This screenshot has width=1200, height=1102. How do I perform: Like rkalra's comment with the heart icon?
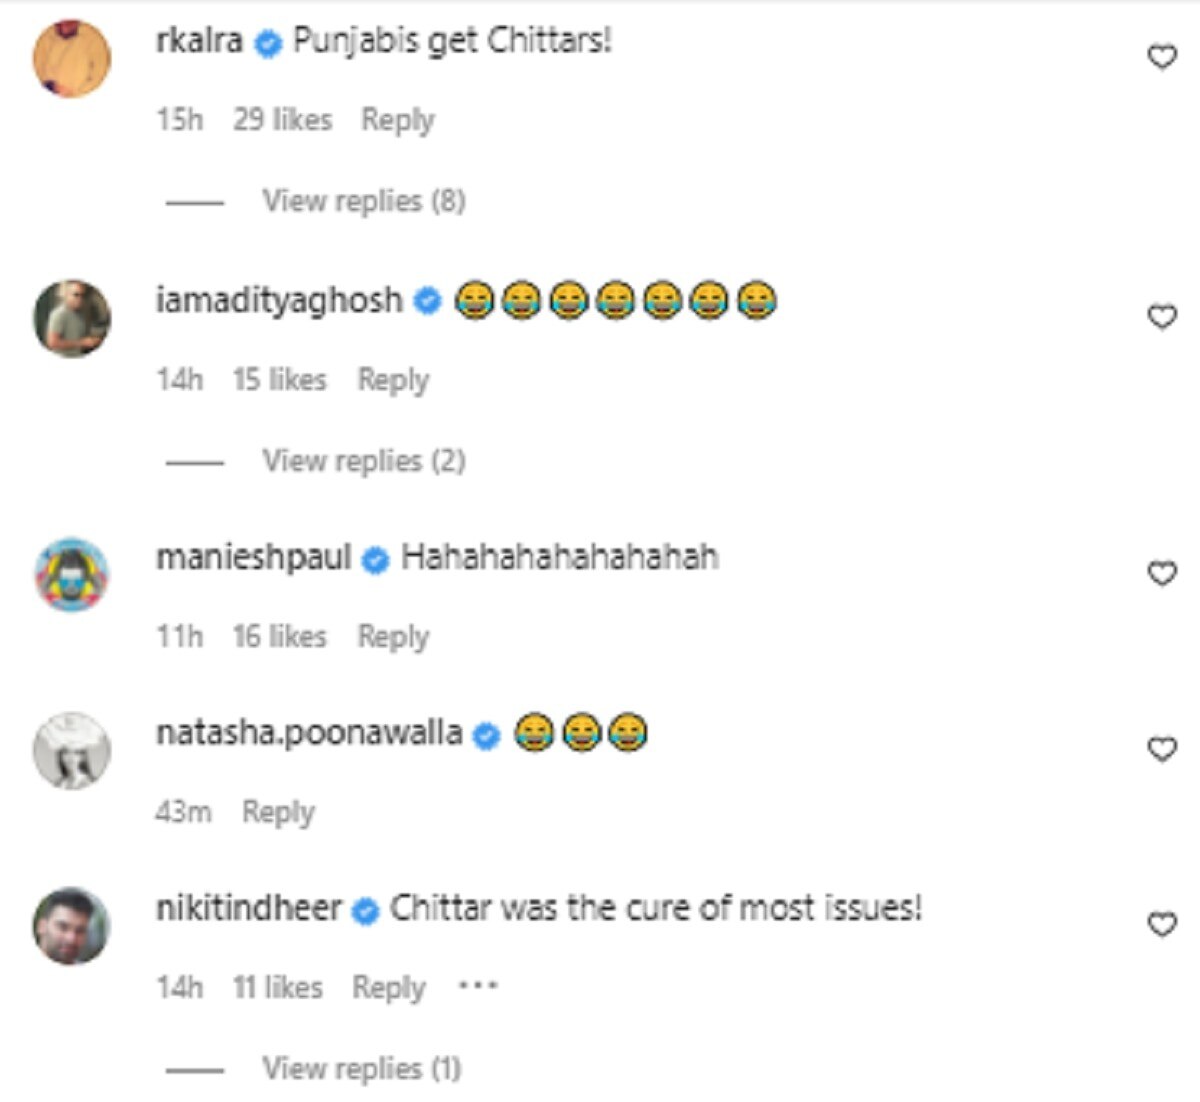1163,57
